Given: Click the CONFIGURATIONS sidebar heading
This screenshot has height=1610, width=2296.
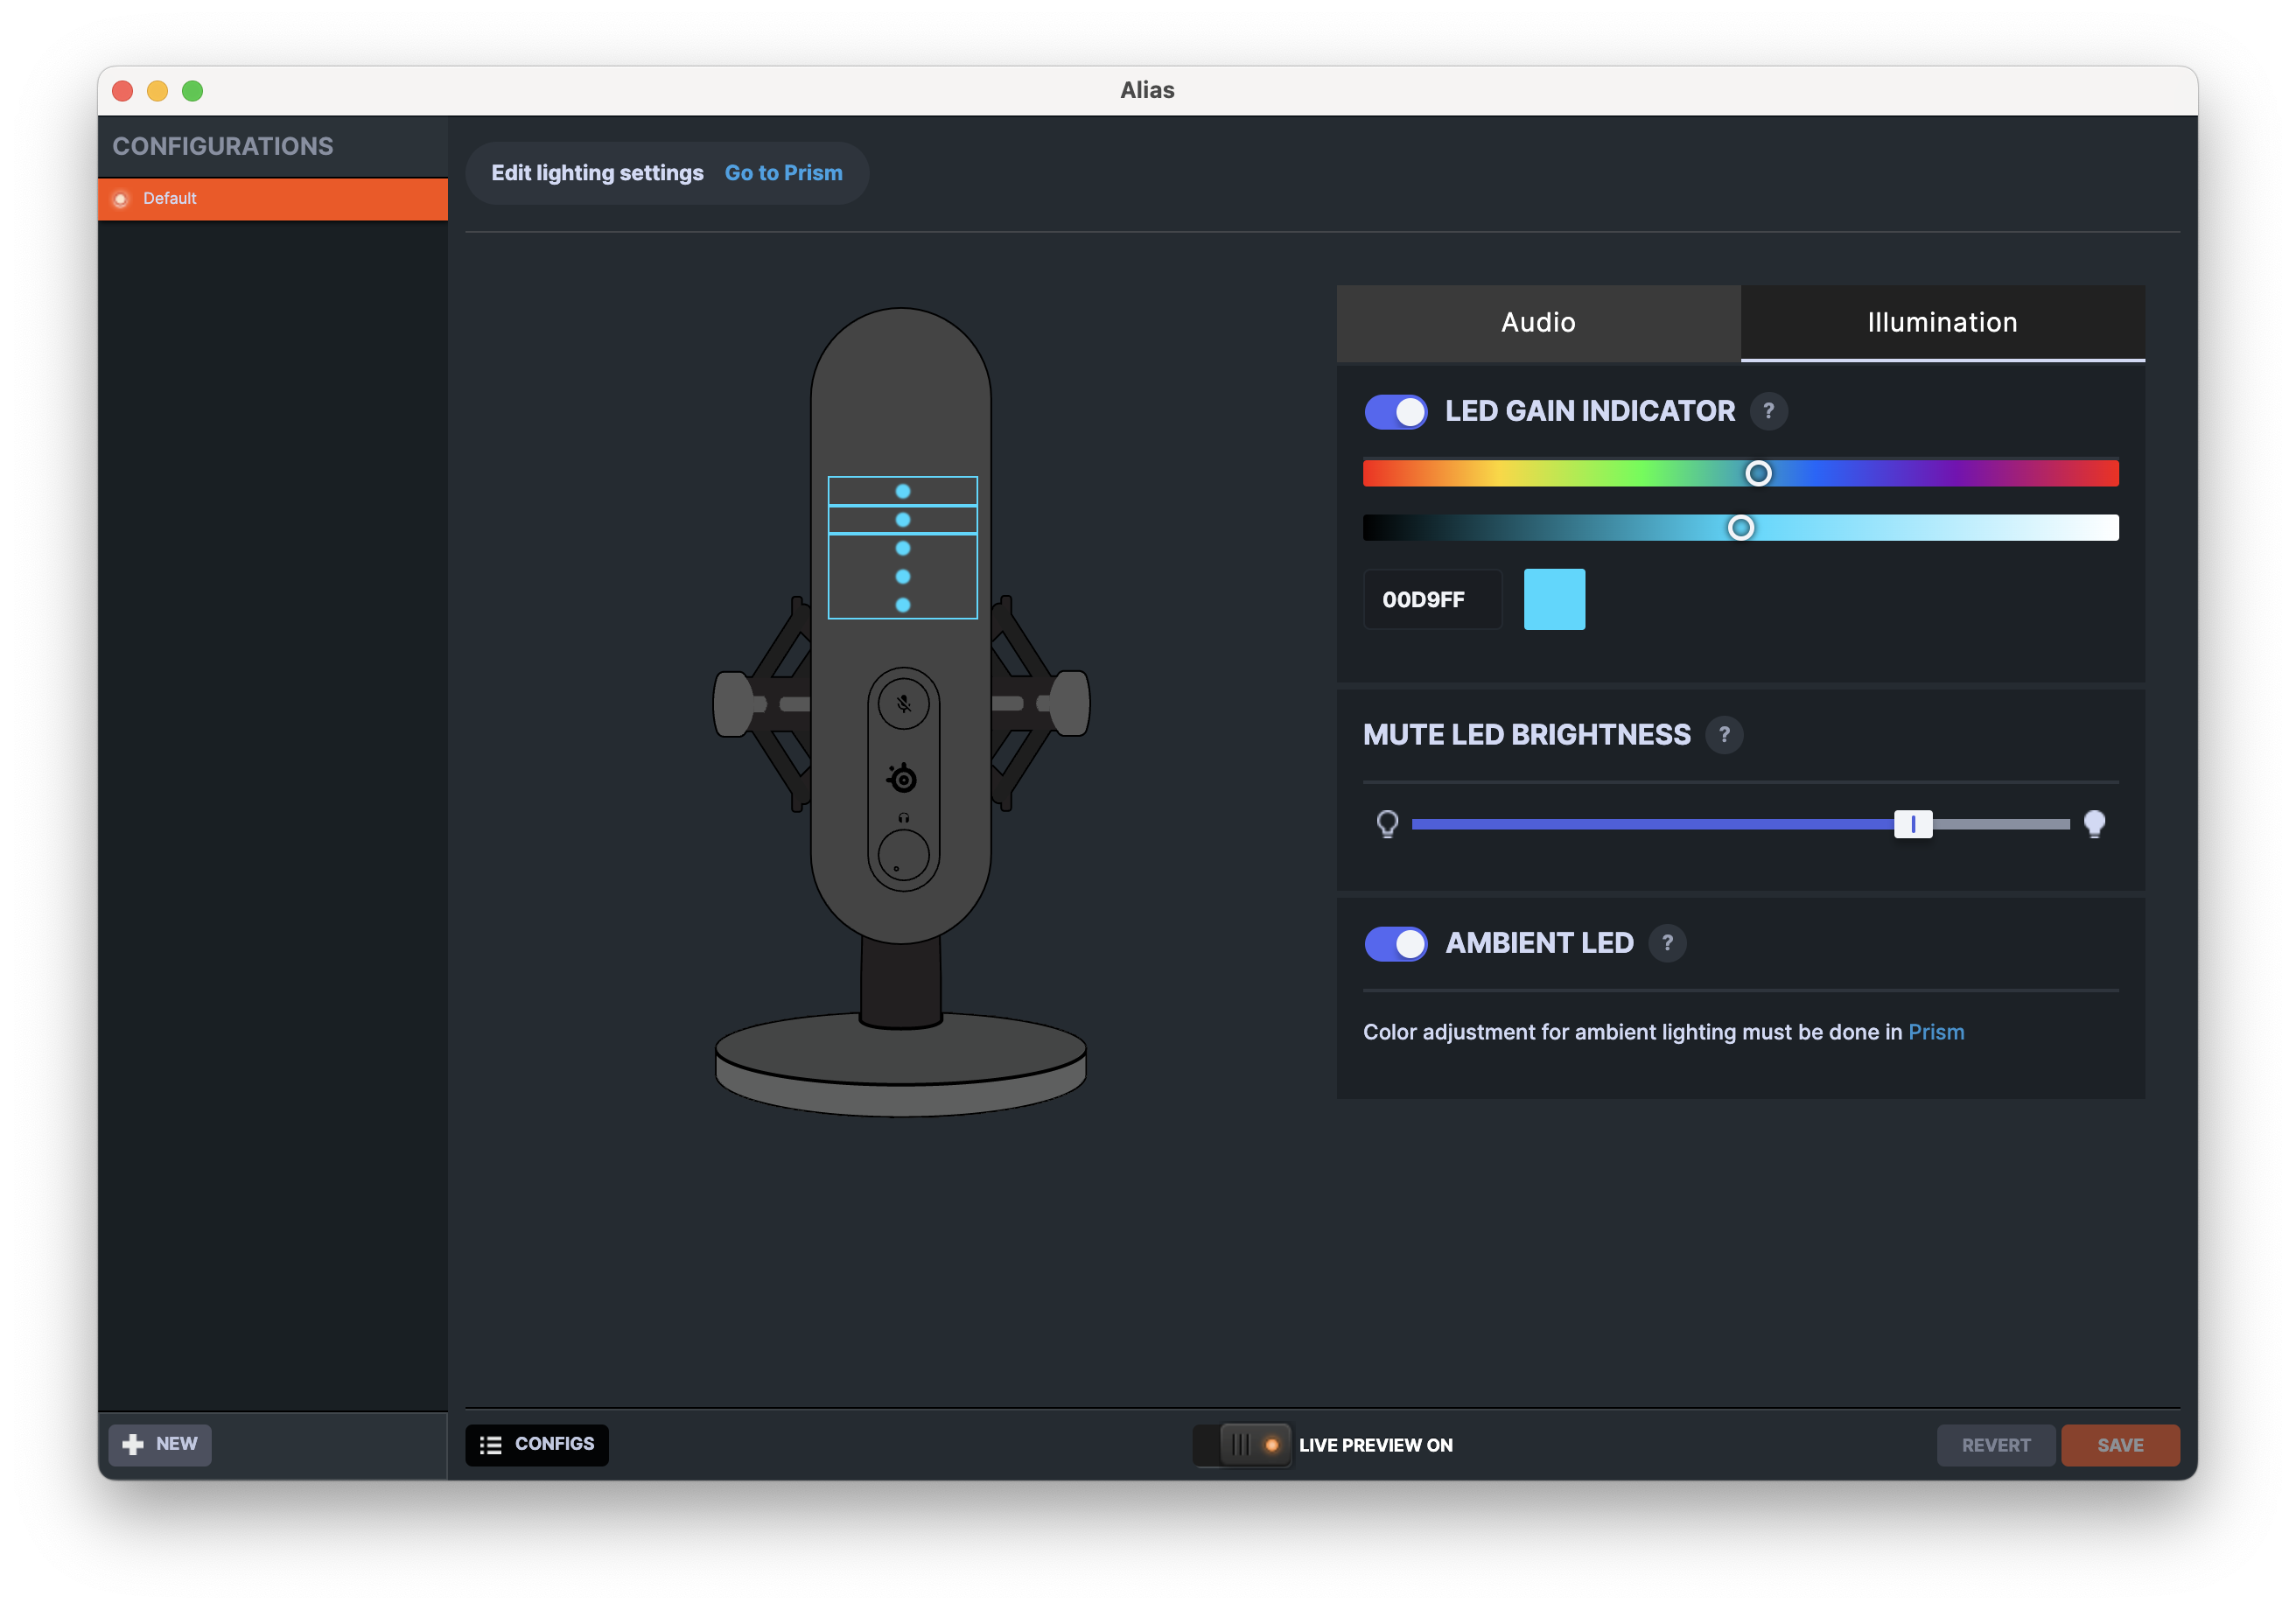Looking at the screenshot, I should coord(223,147).
